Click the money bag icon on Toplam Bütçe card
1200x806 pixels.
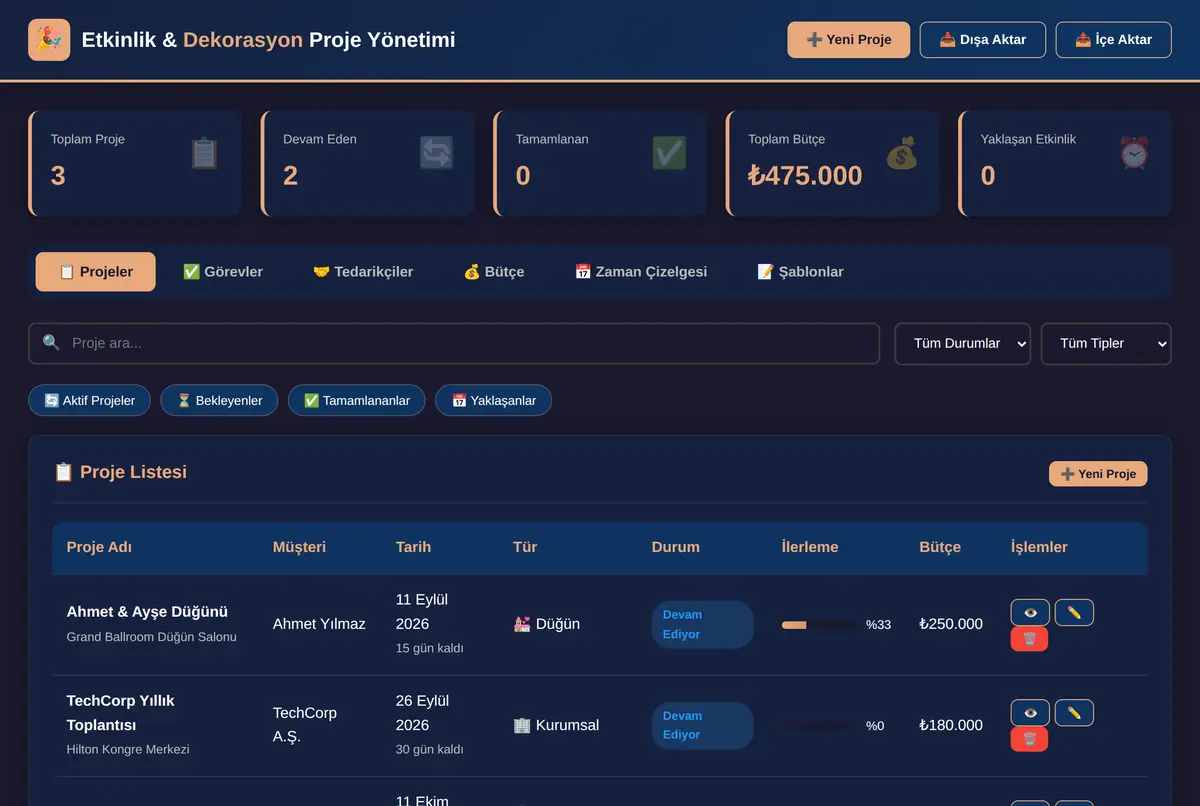(x=901, y=153)
